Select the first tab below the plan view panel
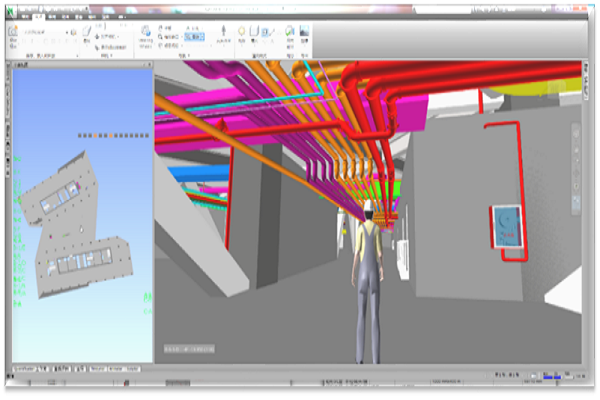The image size is (600, 400). pos(22,368)
